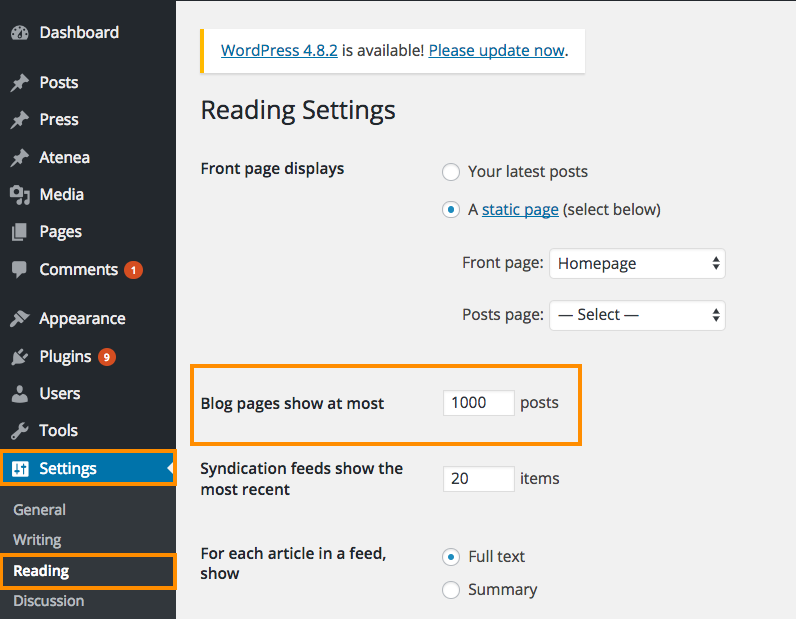The height and width of the screenshot is (619, 796).
Task: Open the Front page Homepage dropdown
Action: tap(637, 264)
